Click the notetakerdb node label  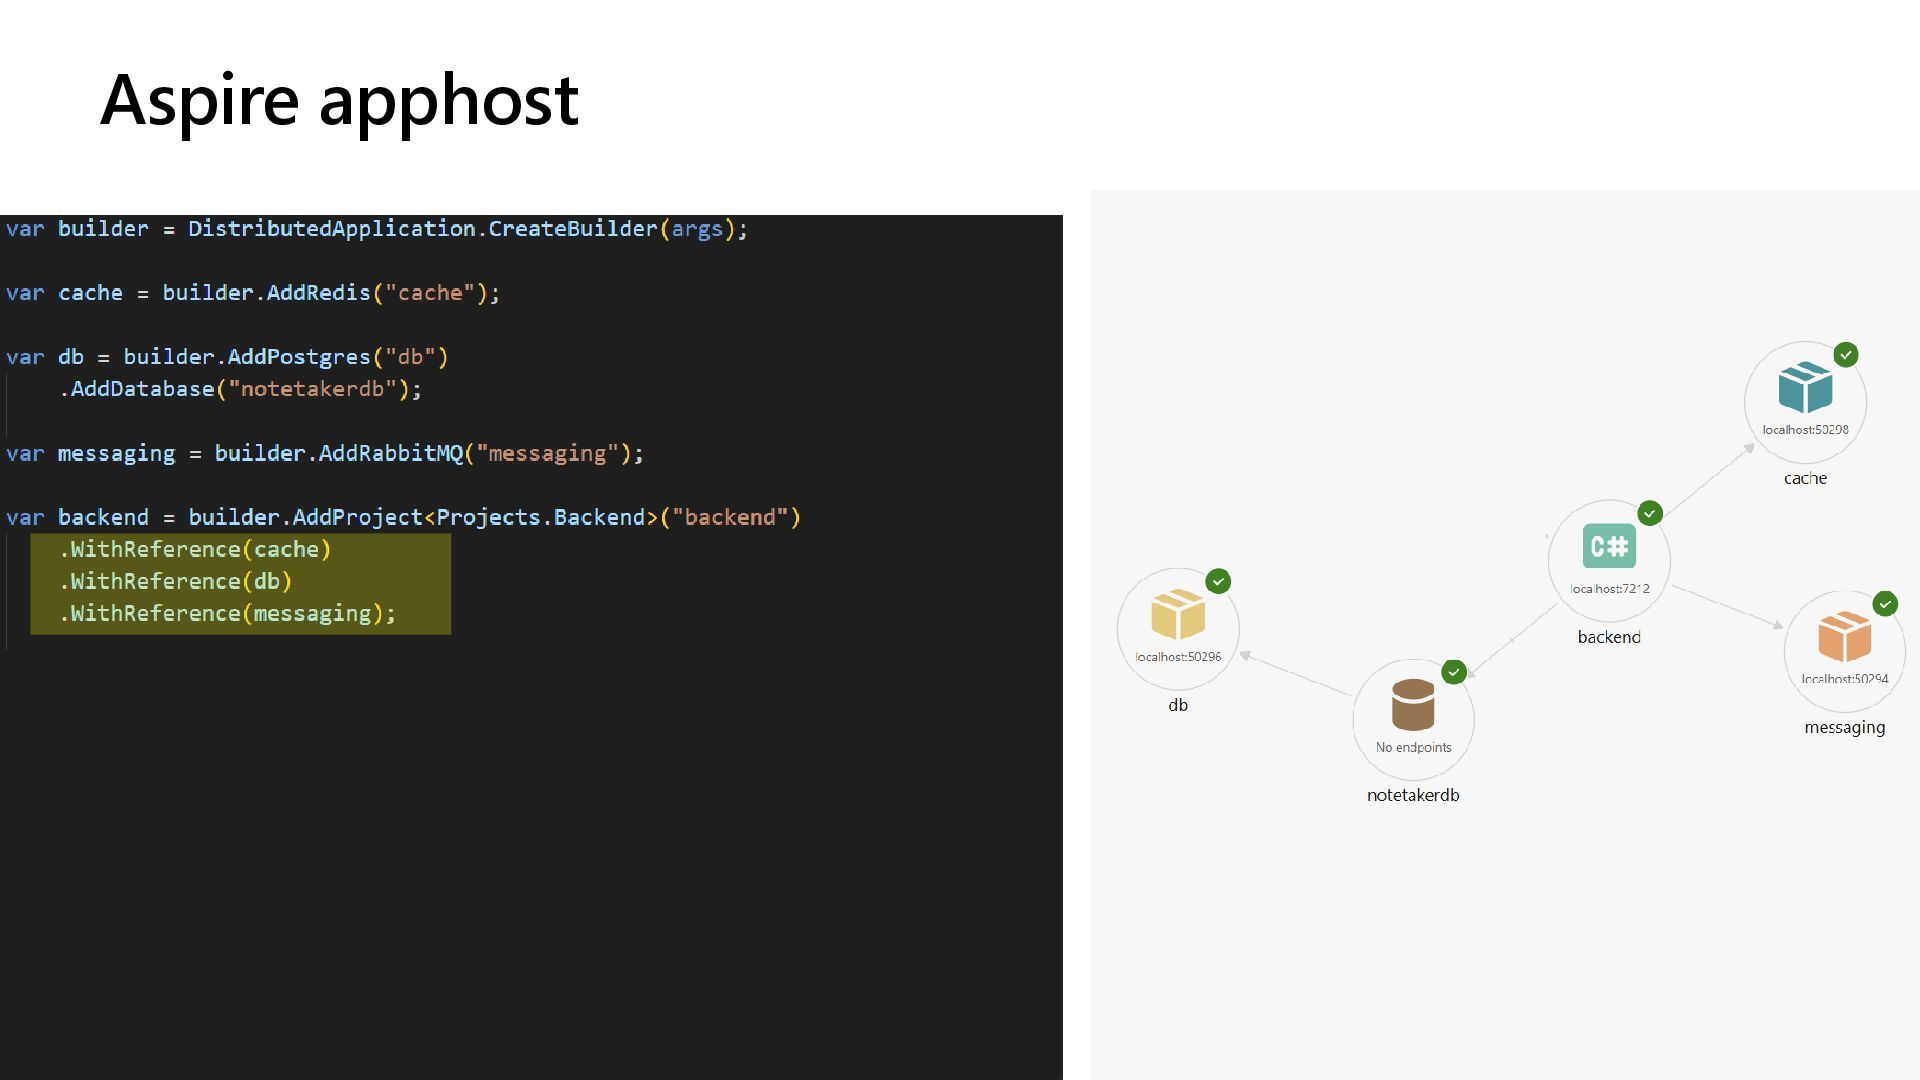pyautogui.click(x=1413, y=795)
